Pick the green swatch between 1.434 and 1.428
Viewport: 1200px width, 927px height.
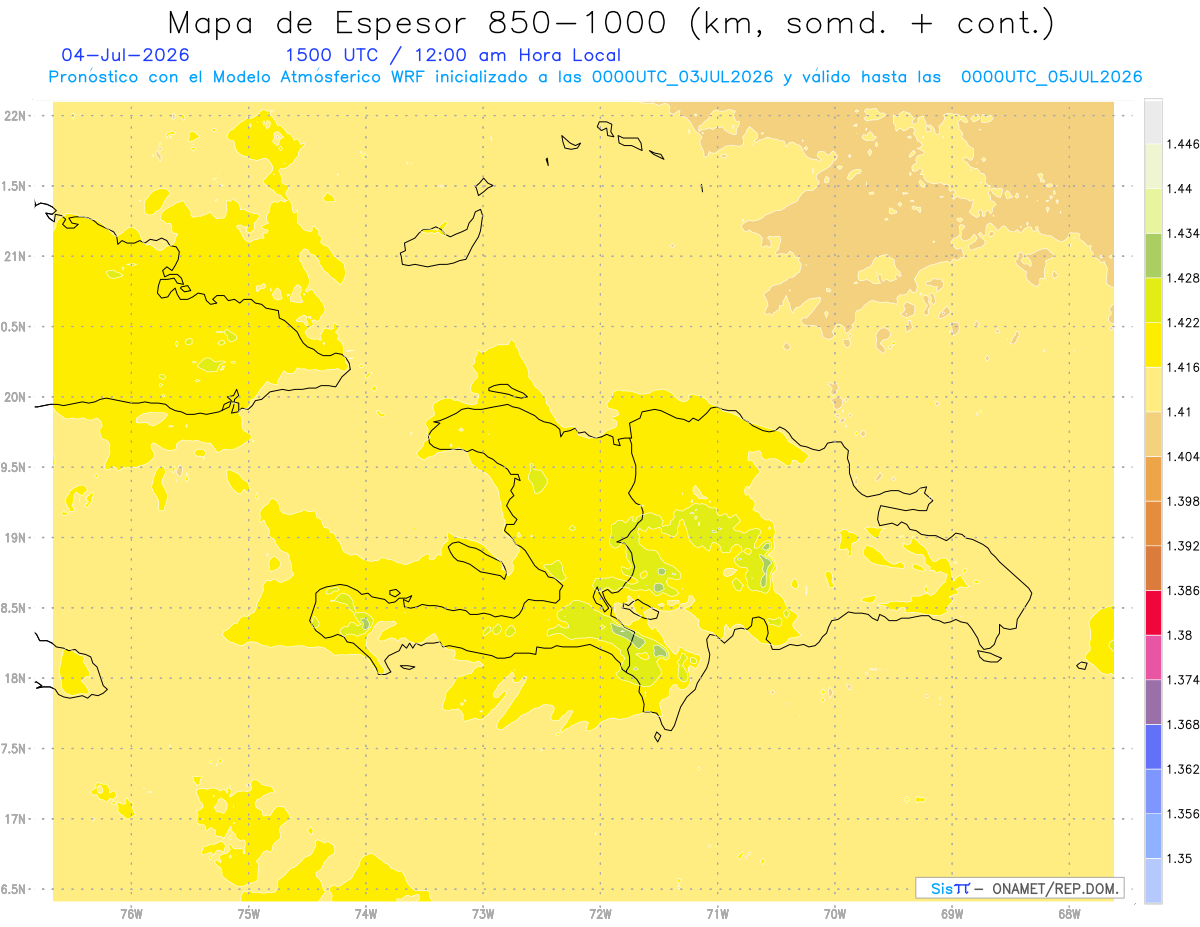click(1153, 255)
